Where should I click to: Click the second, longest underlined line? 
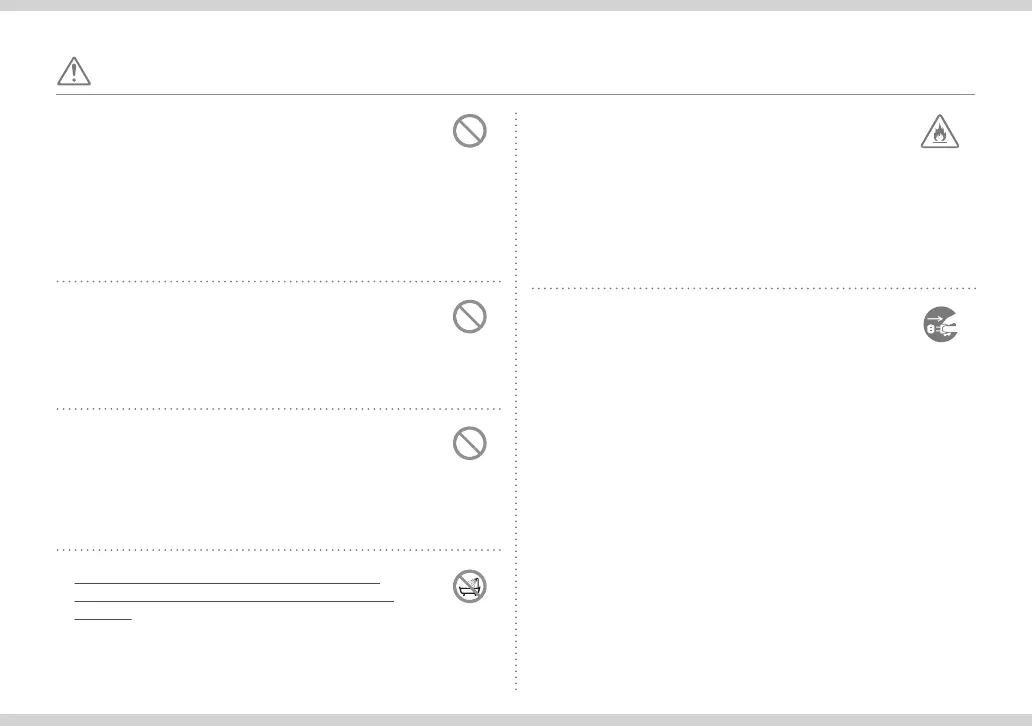234,601
